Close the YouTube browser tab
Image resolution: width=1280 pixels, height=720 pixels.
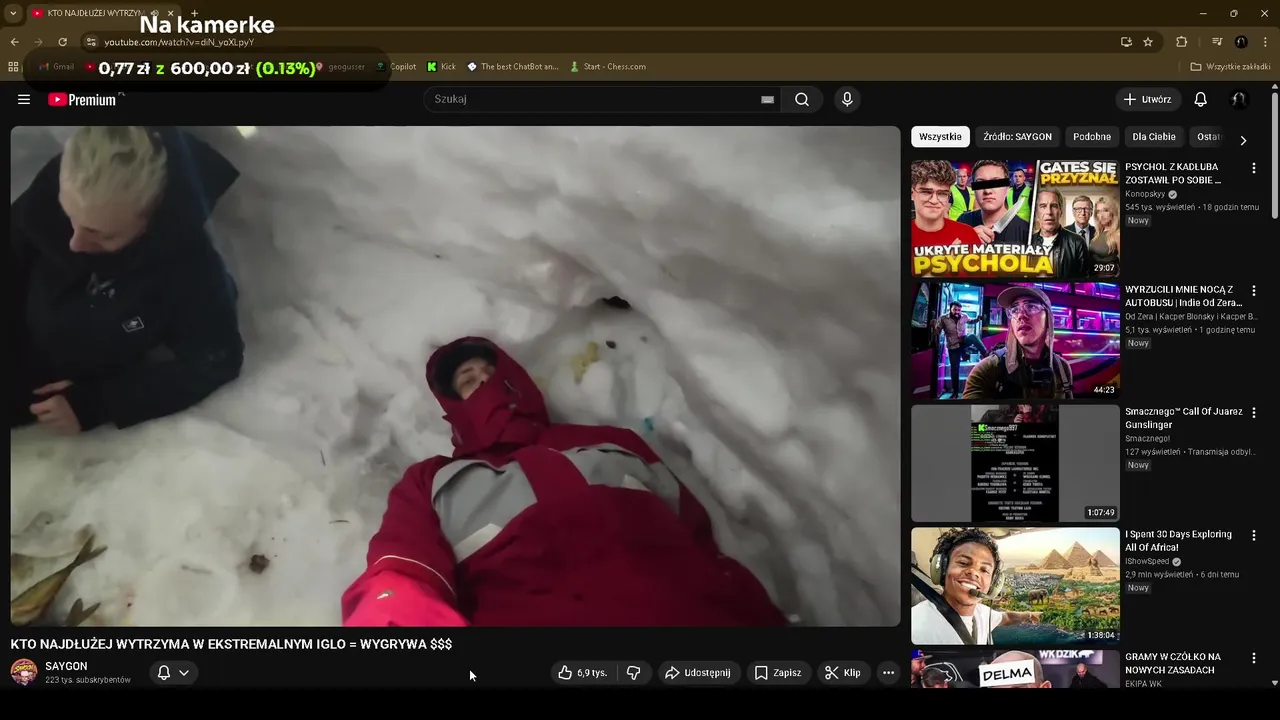pos(170,13)
